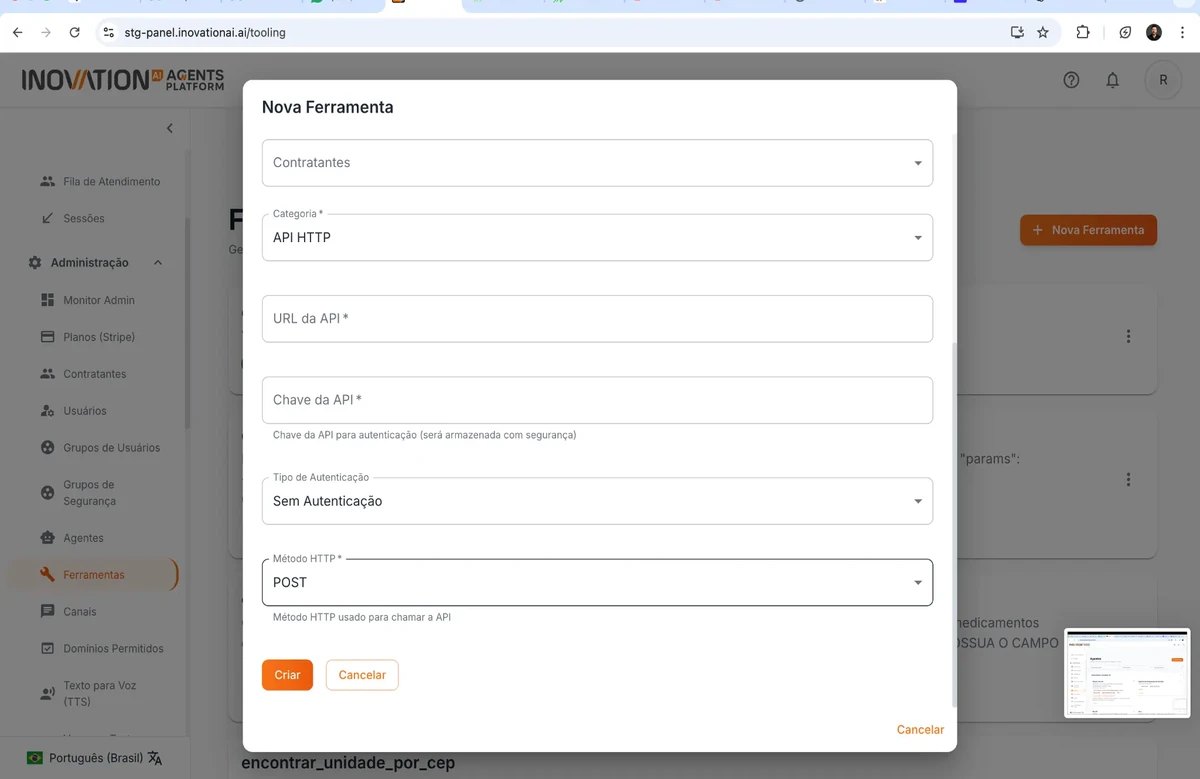This screenshot has width=1200, height=779.
Task: Click the Fila de Atendimento people icon
Action: coord(47,181)
